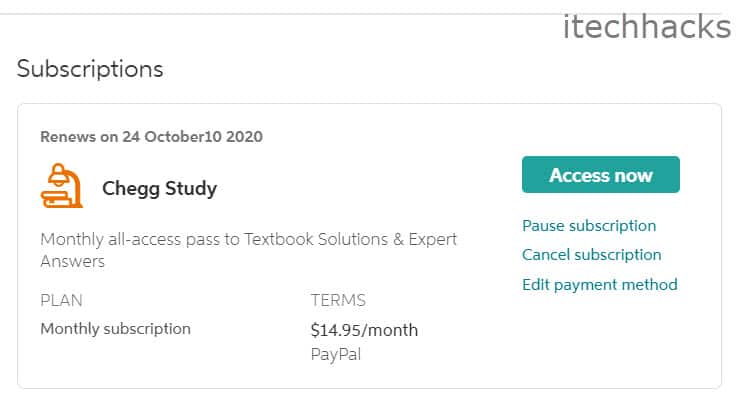Click the 2020 year in the renewal date
Viewport: 746px width, 416px height.
coord(245,136)
